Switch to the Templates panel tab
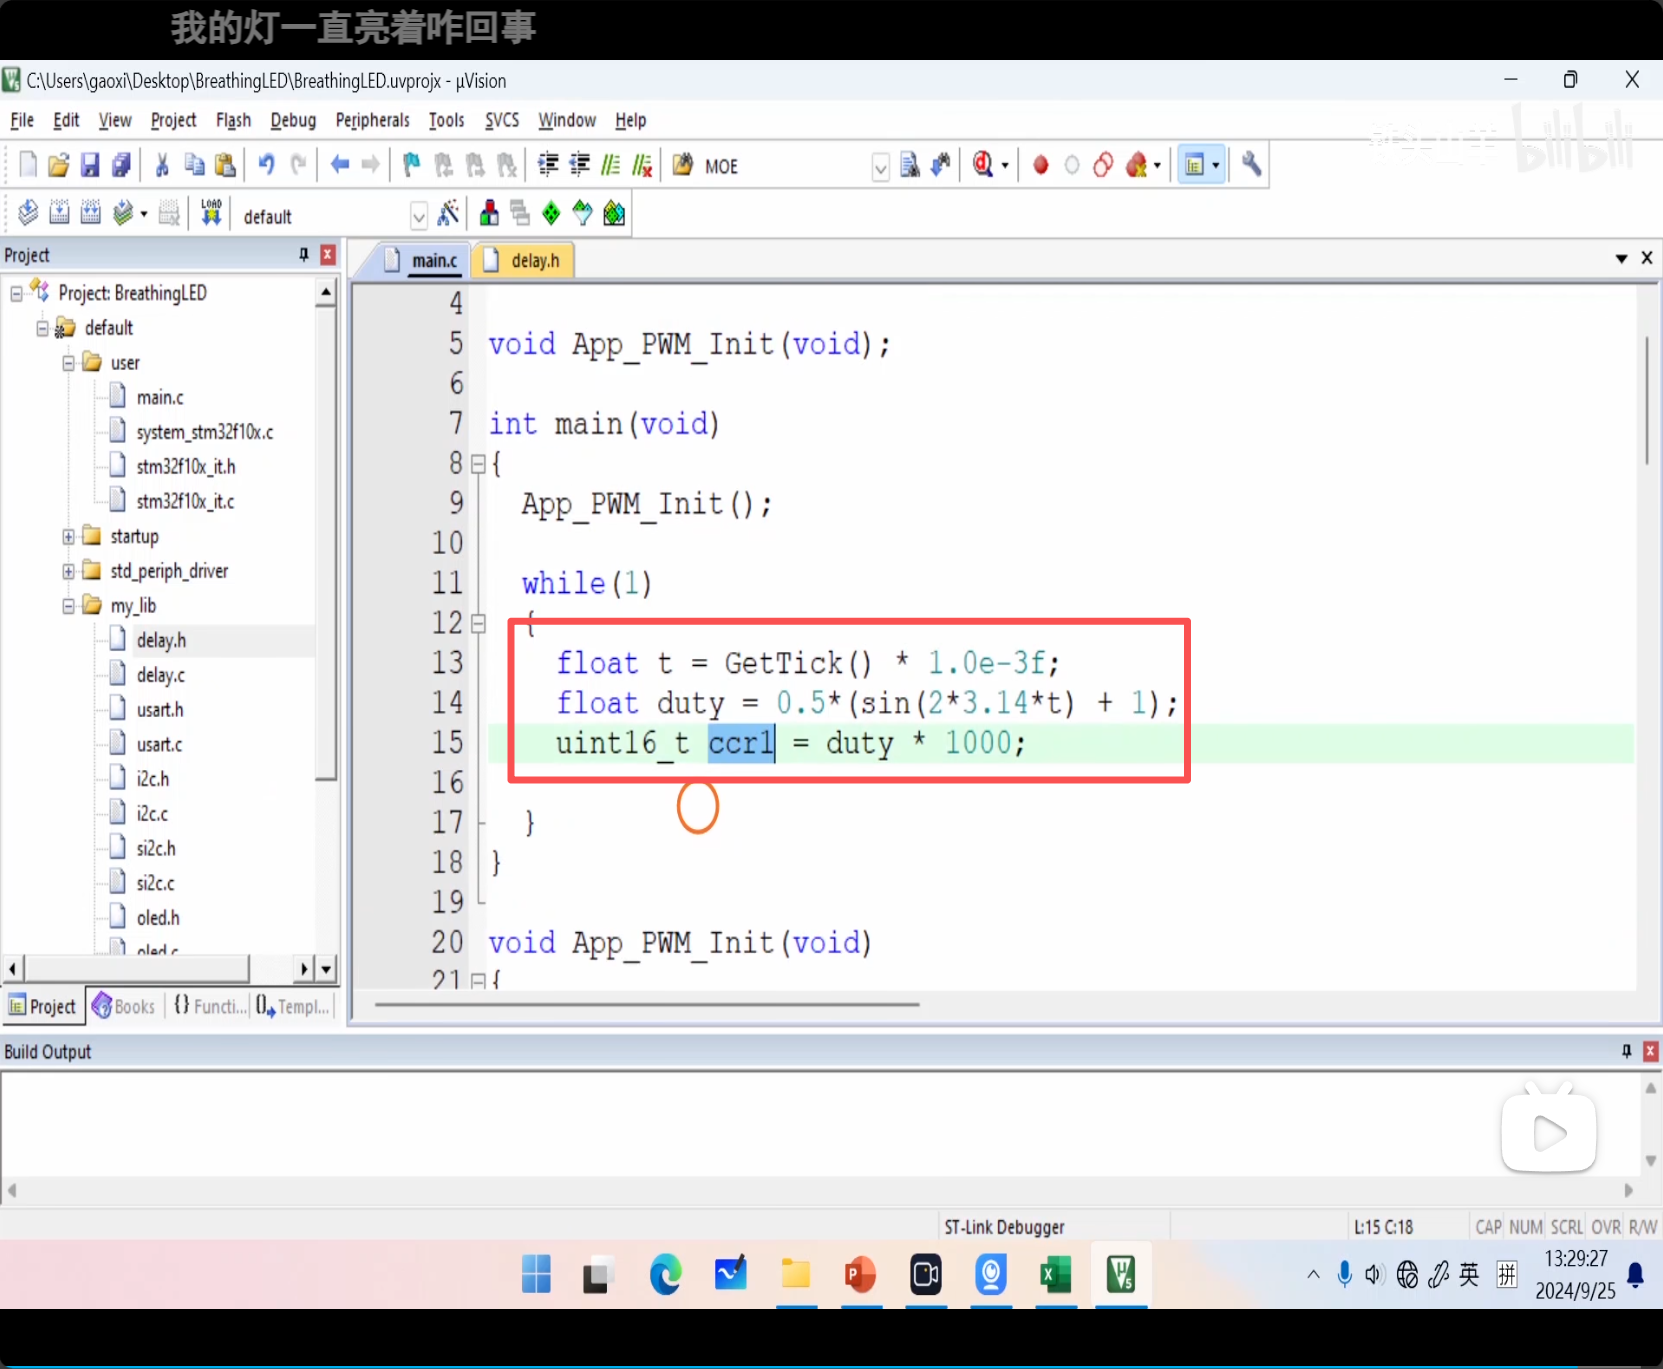 tap(292, 1006)
